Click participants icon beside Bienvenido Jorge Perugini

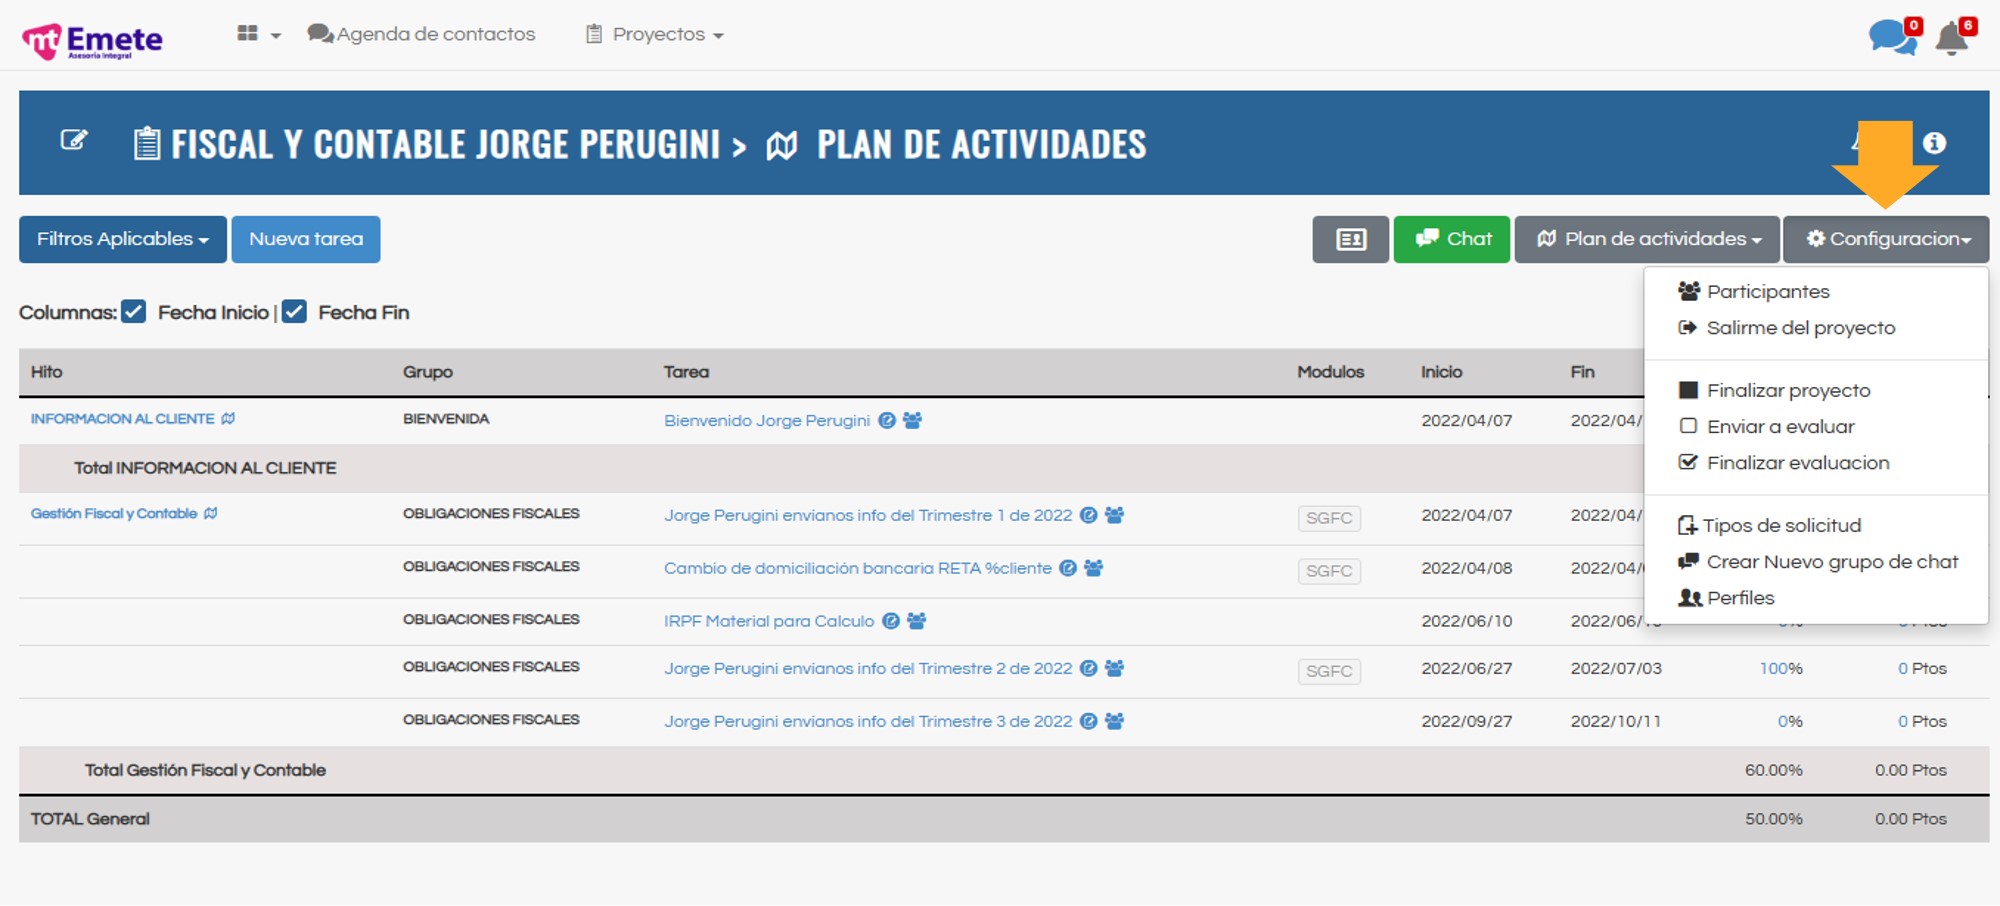click(x=912, y=421)
